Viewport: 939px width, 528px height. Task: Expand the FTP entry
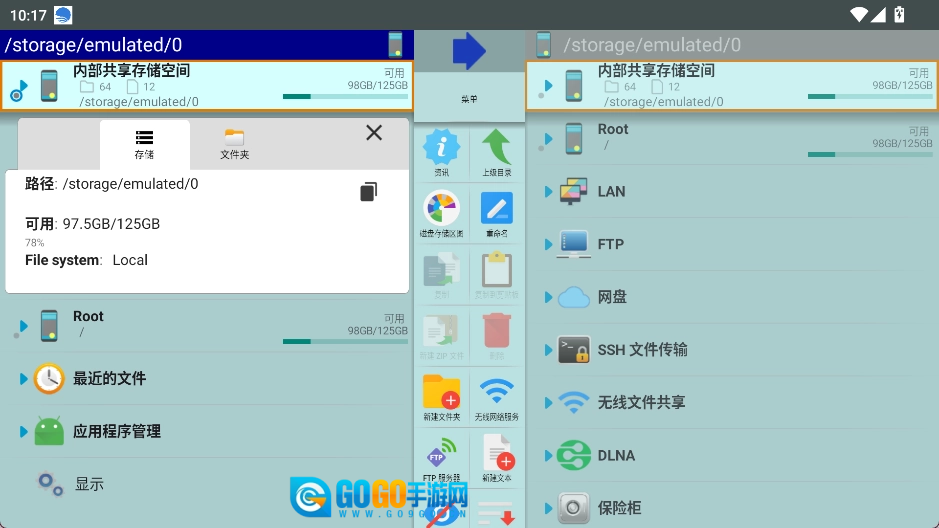(549, 244)
